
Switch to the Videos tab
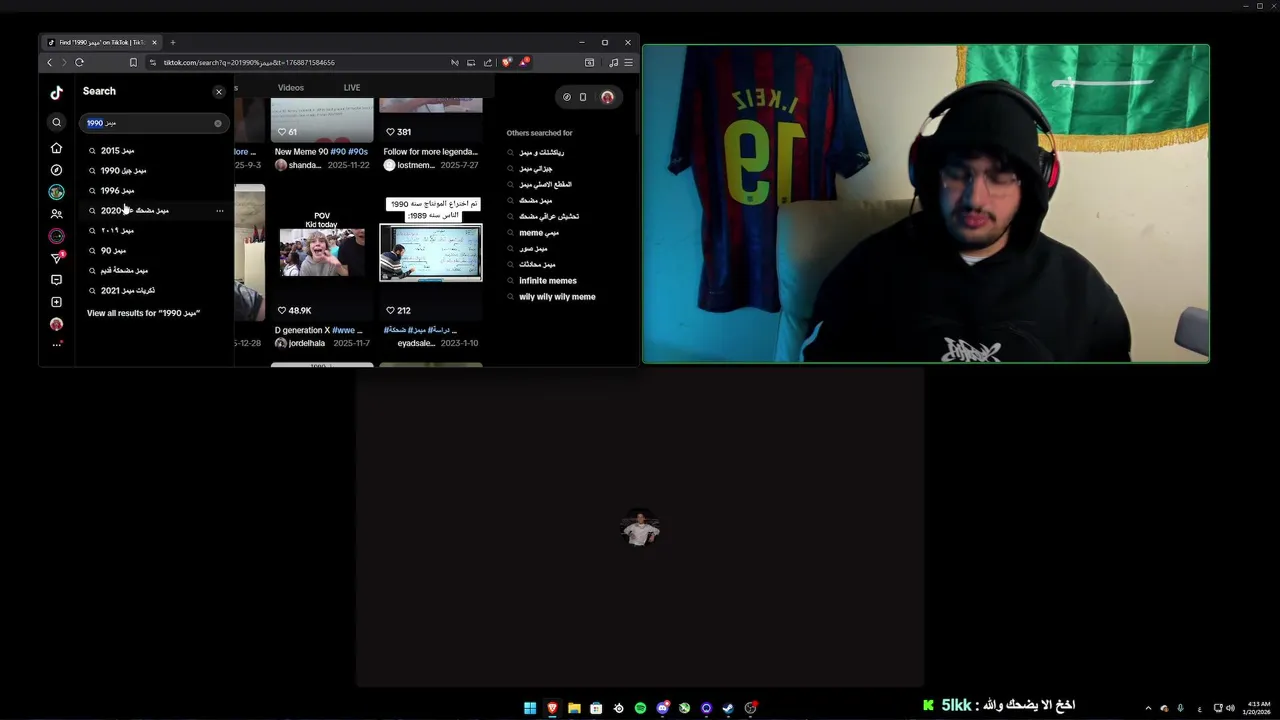point(291,88)
